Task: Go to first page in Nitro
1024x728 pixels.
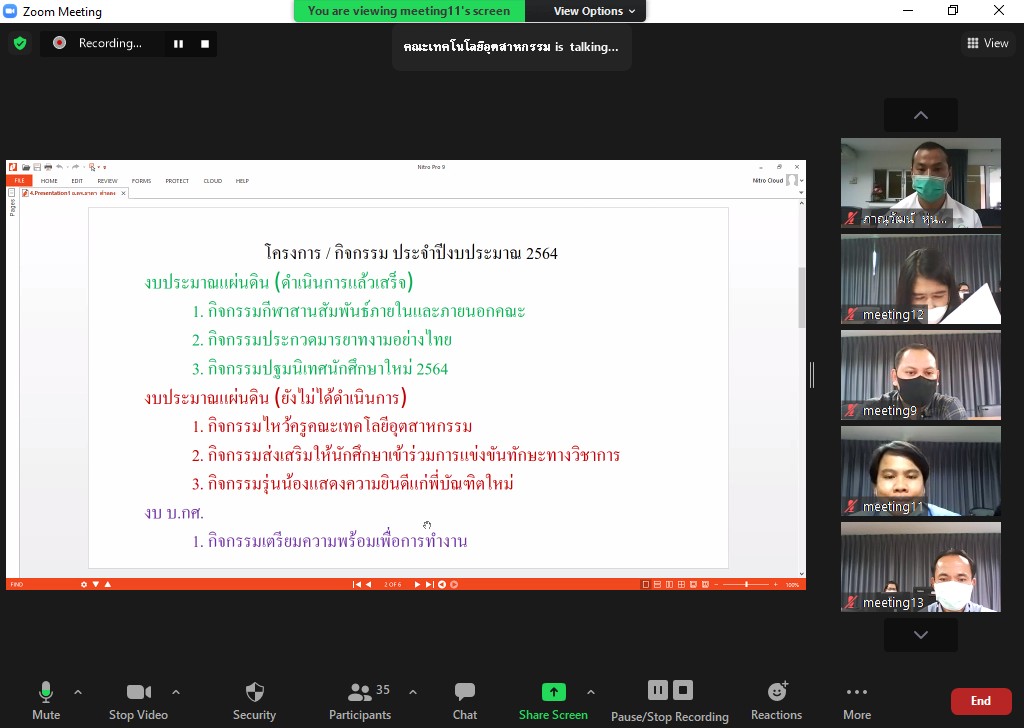Action: (x=357, y=584)
